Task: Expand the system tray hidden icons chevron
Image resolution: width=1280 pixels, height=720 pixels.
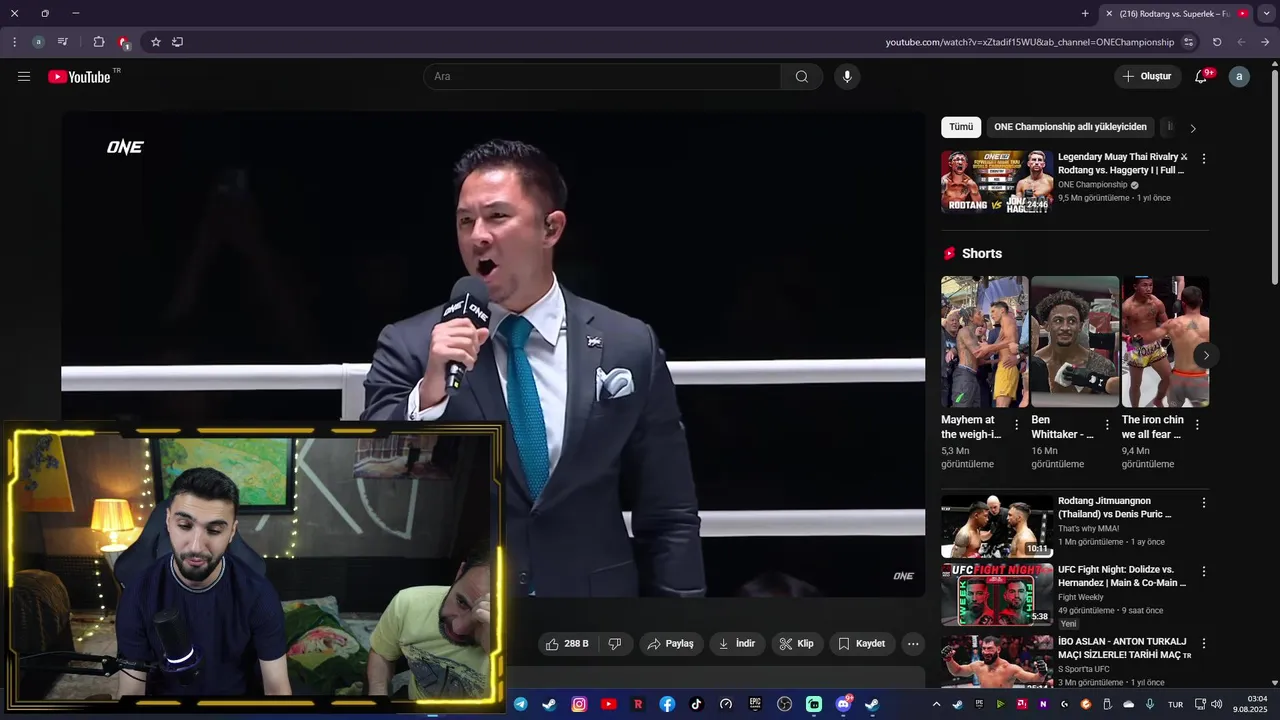Action: coord(936,704)
